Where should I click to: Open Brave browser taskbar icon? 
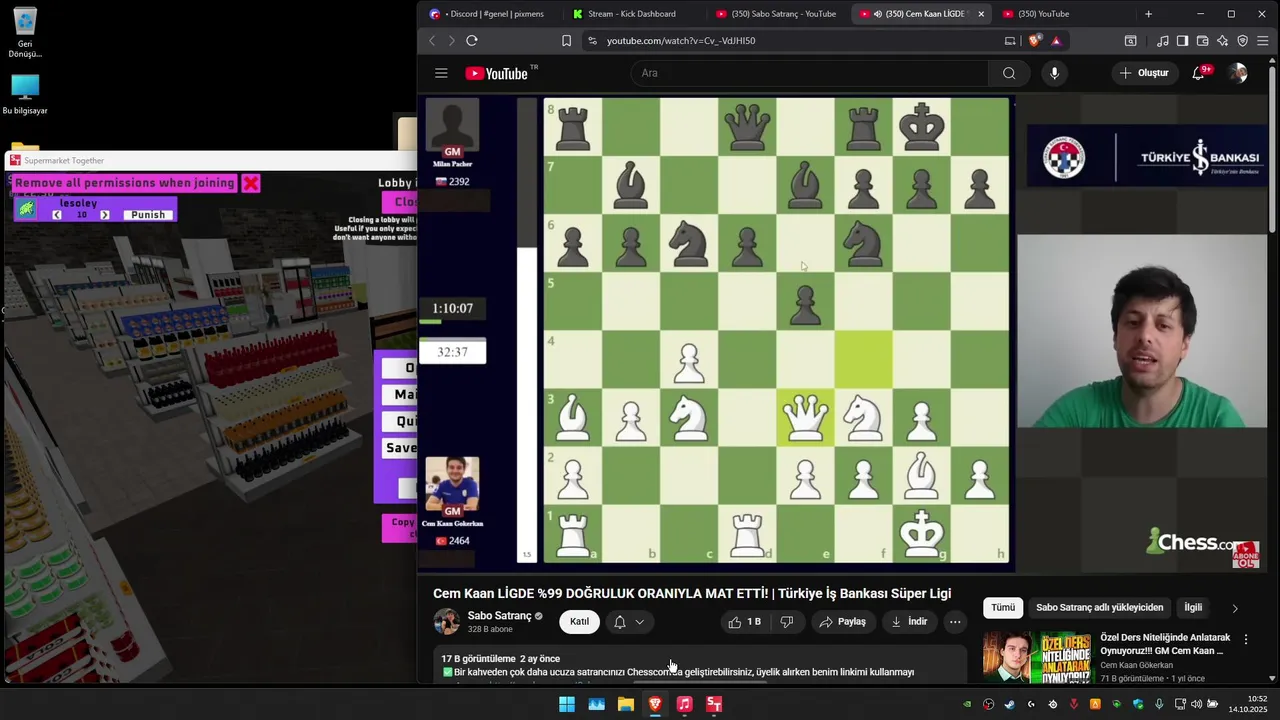tap(655, 704)
